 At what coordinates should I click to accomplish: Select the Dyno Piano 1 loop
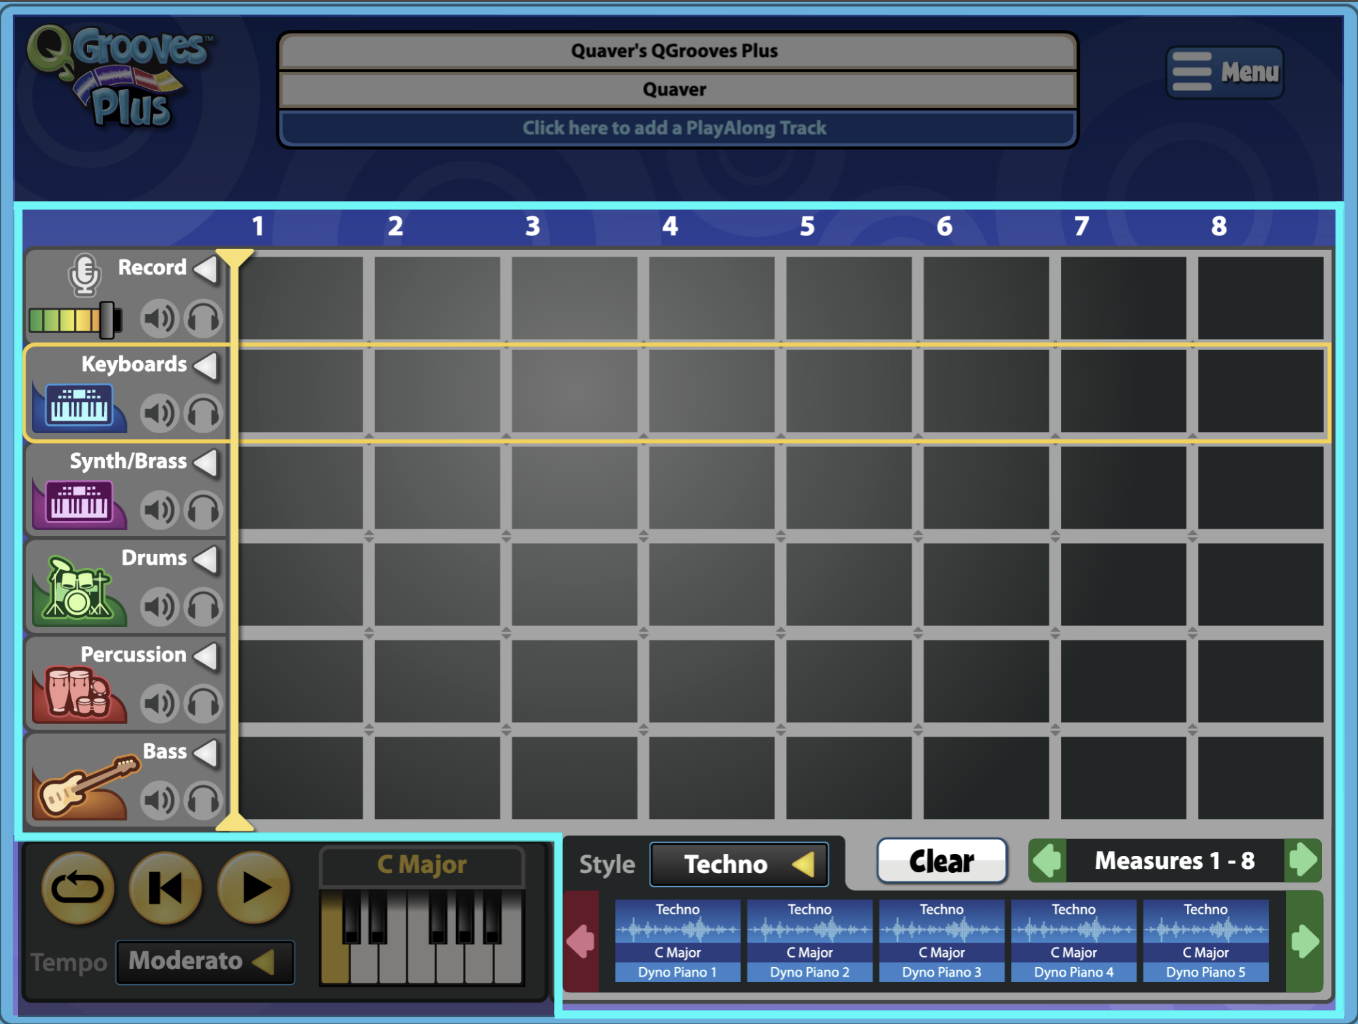(678, 941)
